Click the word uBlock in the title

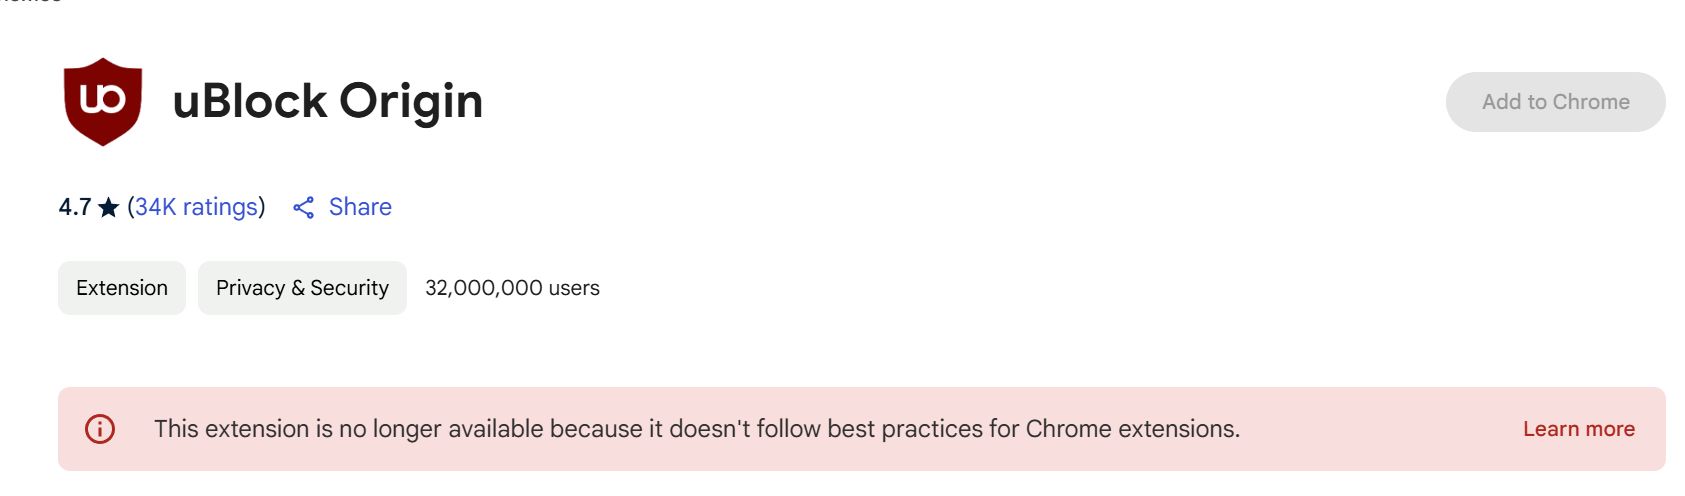click(250, 101)
